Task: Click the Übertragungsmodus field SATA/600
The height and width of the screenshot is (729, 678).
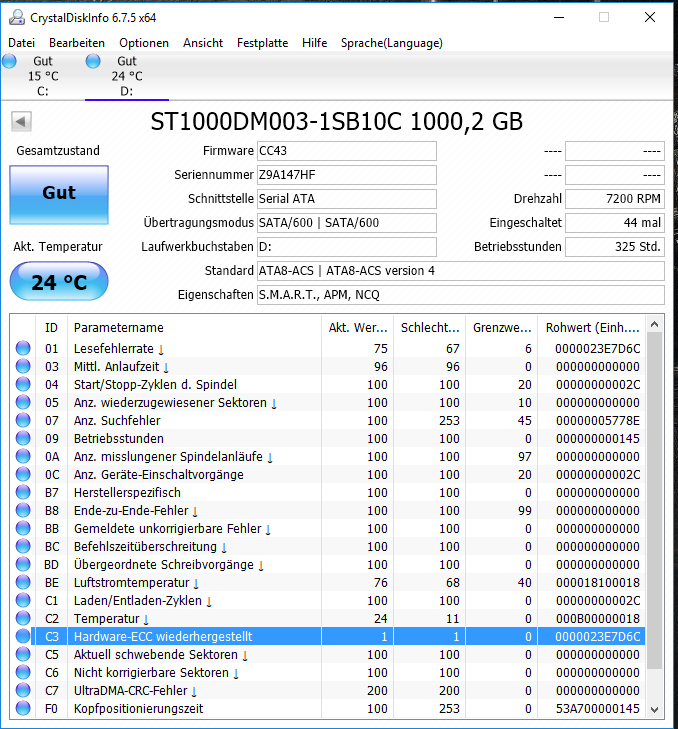Action: (346, 223)
